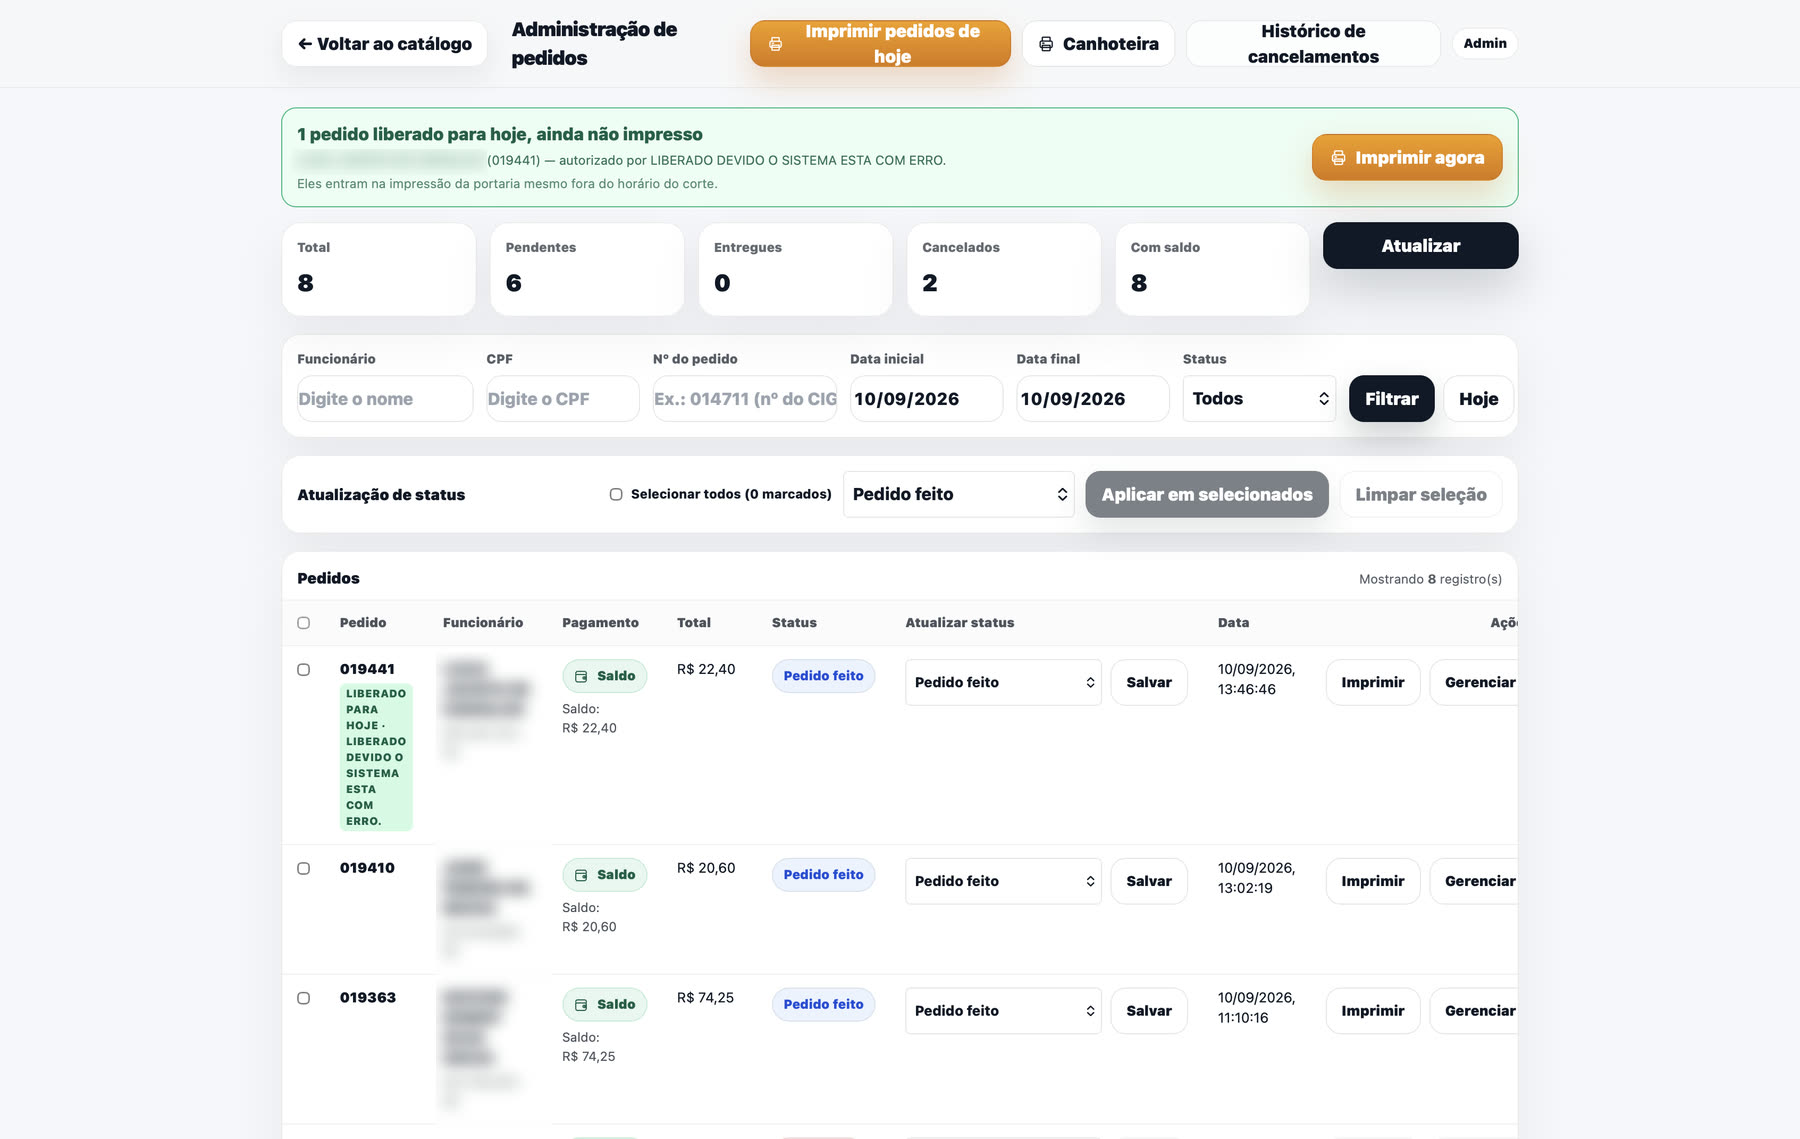Click the Hoje filter button
Screen dimensions: 1800x1139
pyautogui.click(x=1478, y=399)
